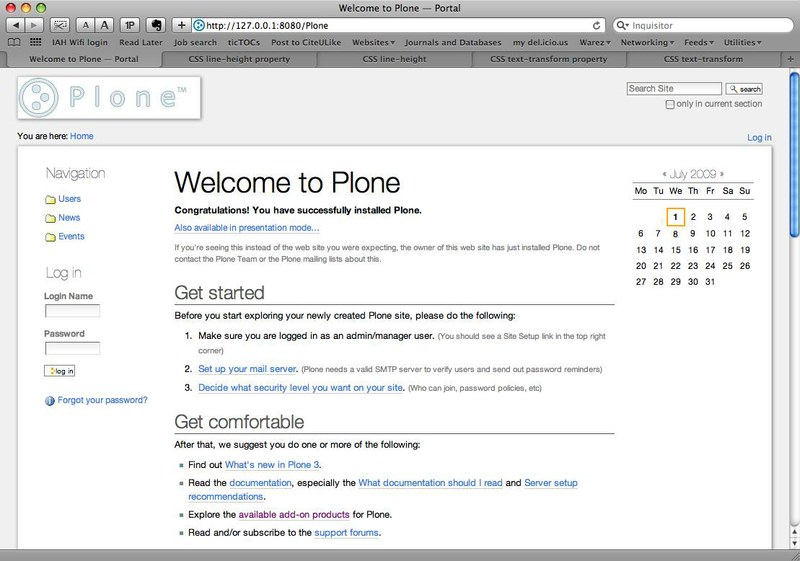Open Read Later bookmark
This screenshot has width=800, height=561.
(x=141, y=42)
